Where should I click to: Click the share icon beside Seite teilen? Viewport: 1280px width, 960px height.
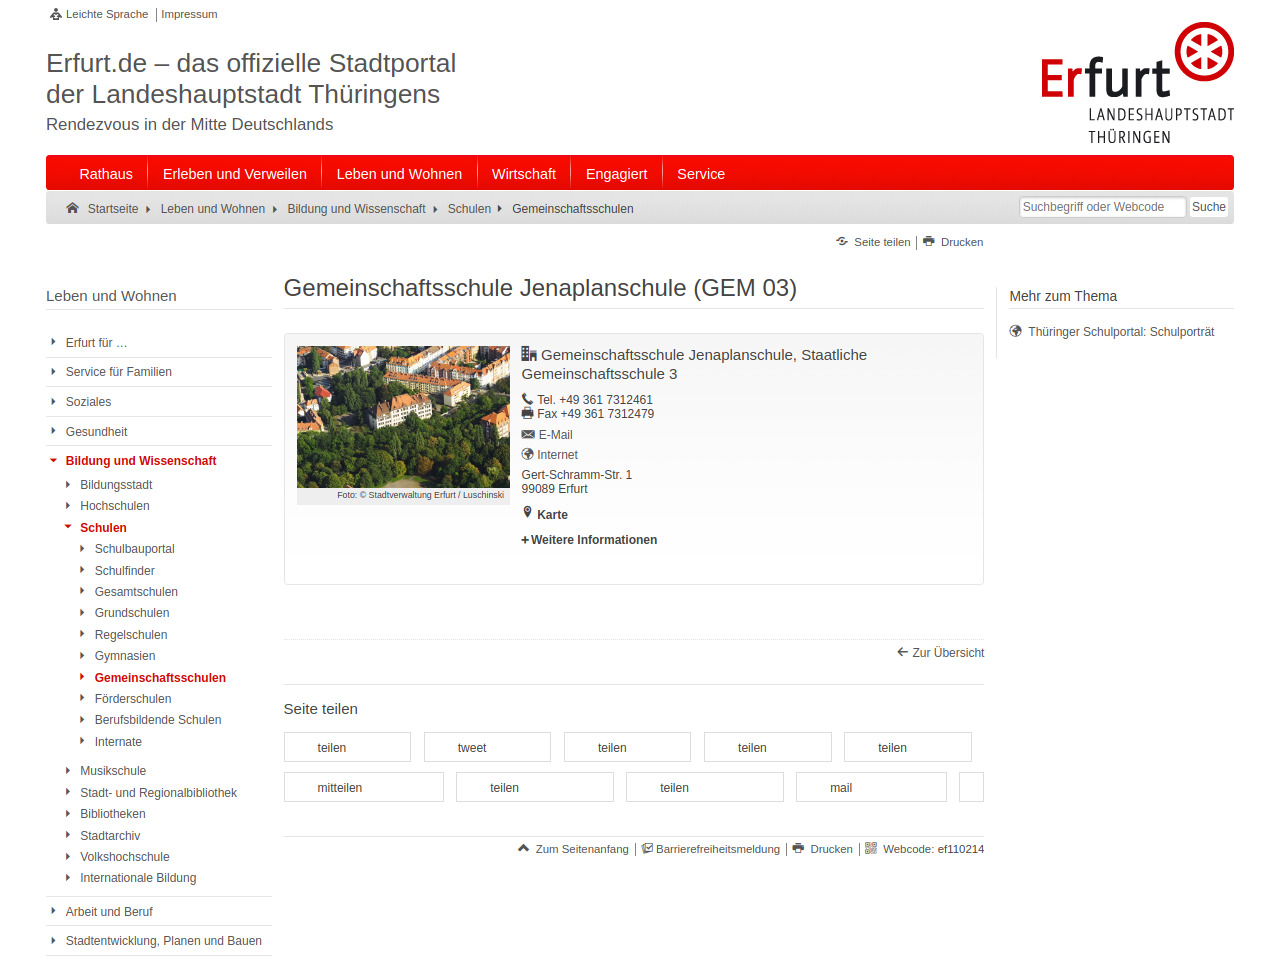842,241
